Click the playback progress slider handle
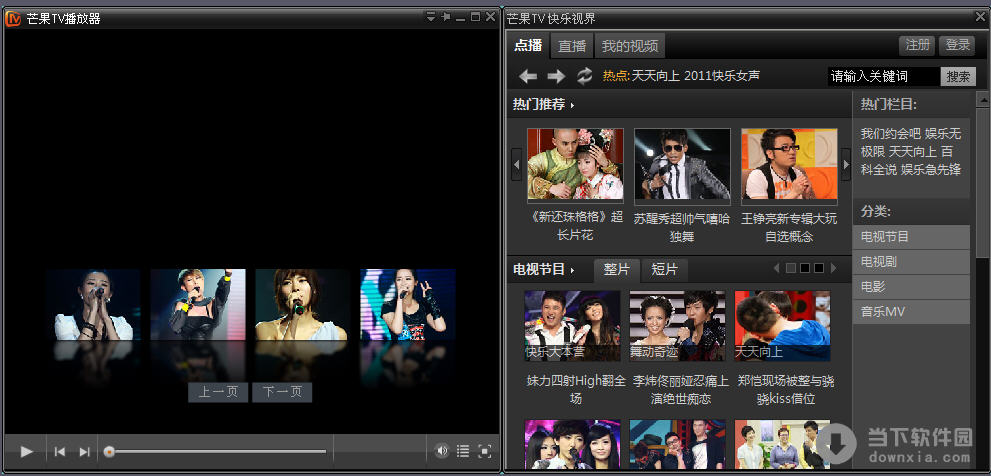The width and height of the screenshot is (991, 476). pos(109,451)
